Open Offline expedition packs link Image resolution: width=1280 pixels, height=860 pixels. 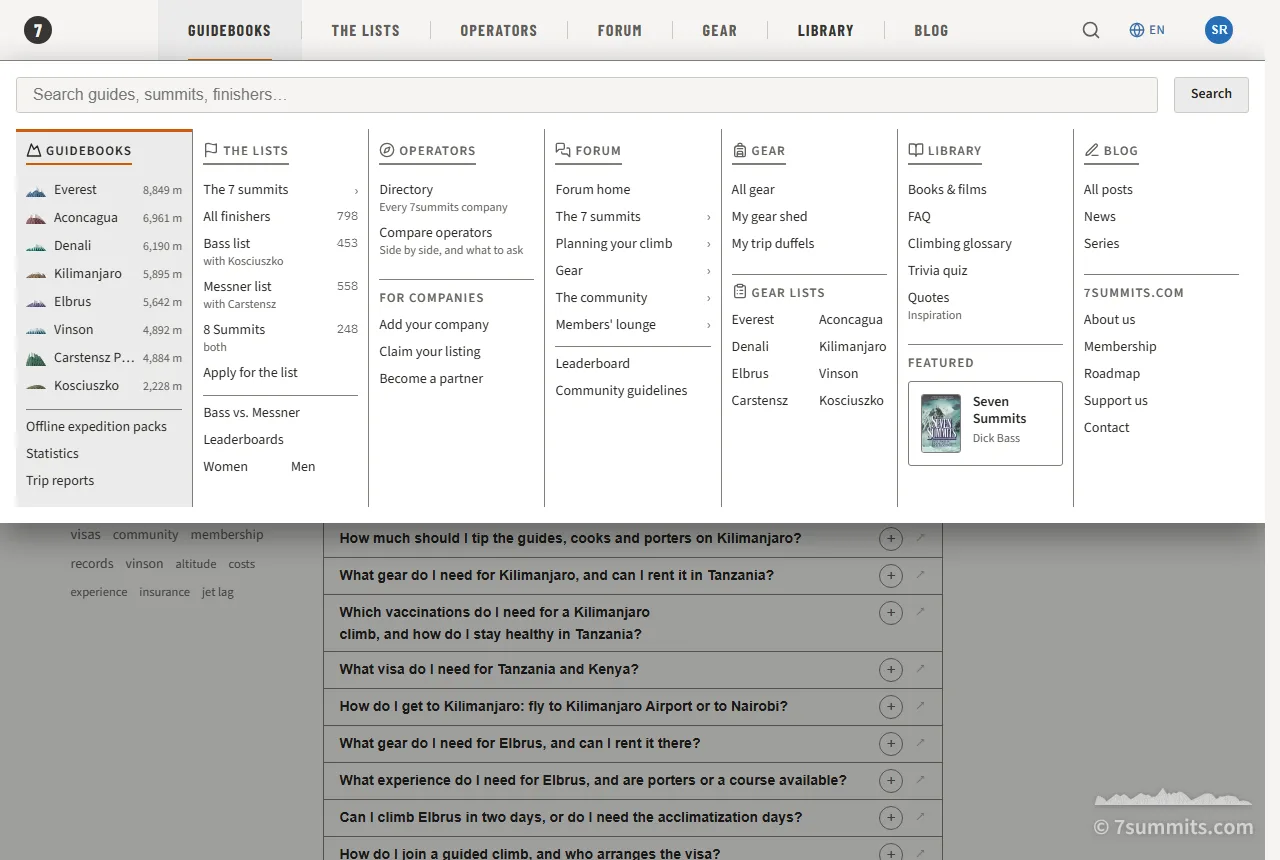(96, 427)
